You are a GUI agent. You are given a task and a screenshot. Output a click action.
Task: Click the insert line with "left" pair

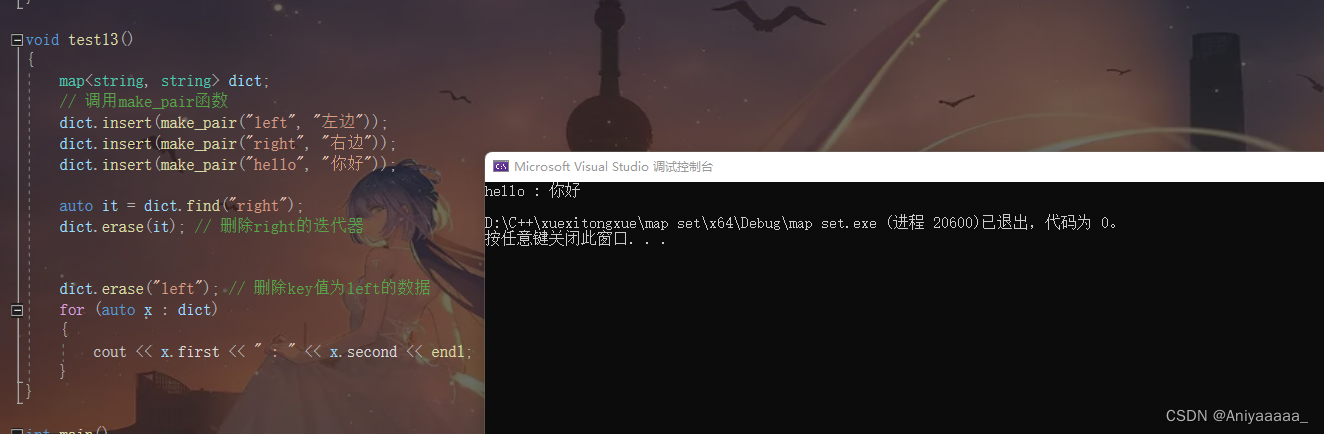(x=222, y=122)
